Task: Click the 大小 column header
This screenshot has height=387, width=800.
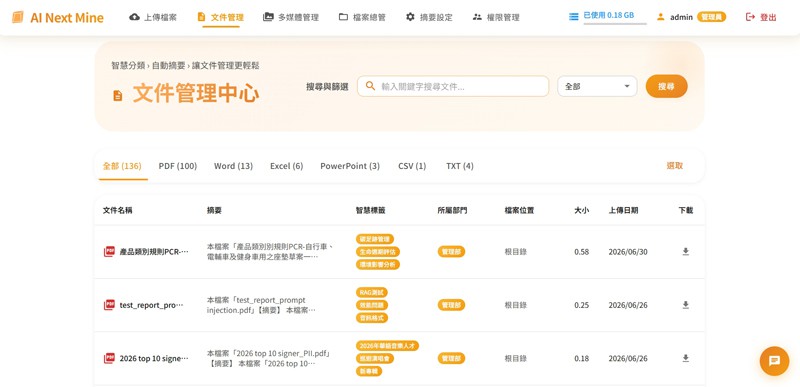Action: click(582, 210)
